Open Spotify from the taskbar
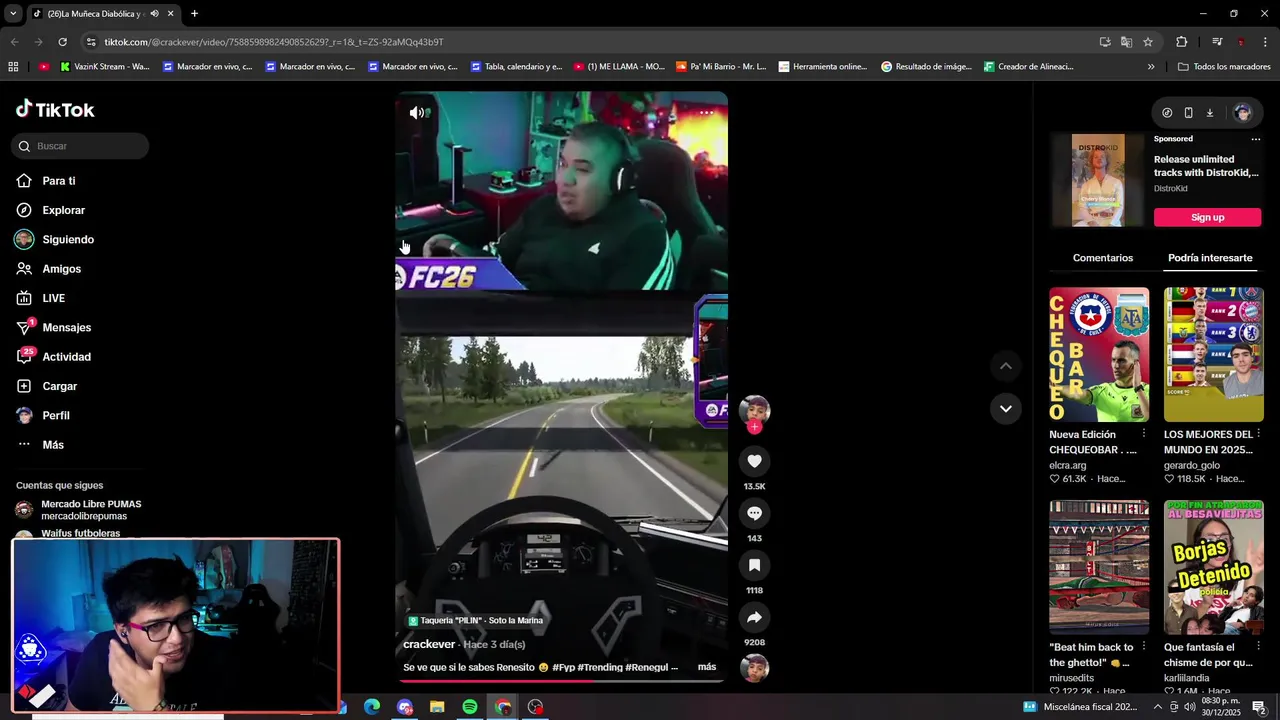Viewport: 1280px width, 720px height. pos(470,707)
